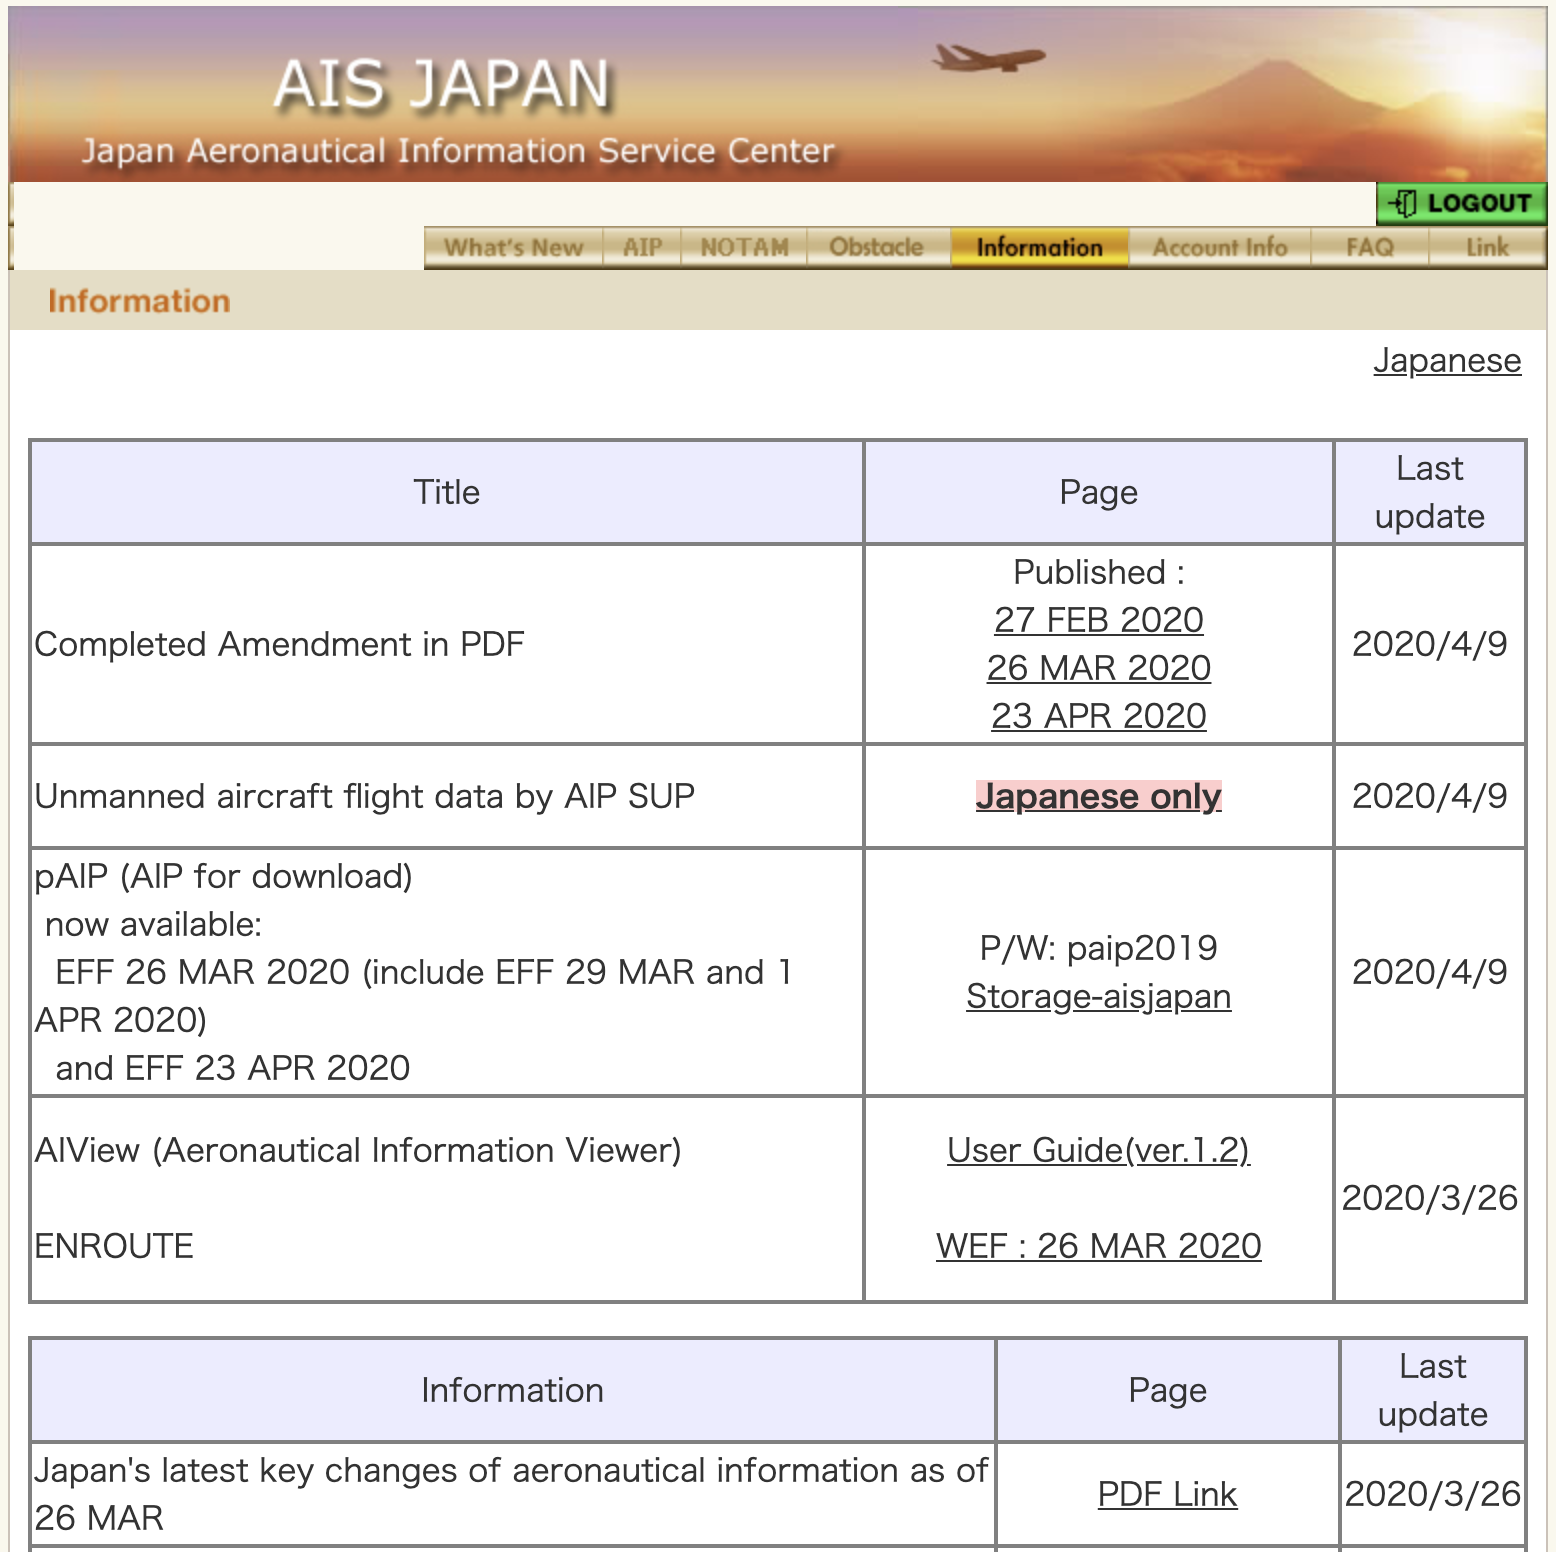Viewport: 1556px width, 1552px height.
Task: Select AIView (Aeronautical Information Viewer) text
Action: click(358, 1150)
